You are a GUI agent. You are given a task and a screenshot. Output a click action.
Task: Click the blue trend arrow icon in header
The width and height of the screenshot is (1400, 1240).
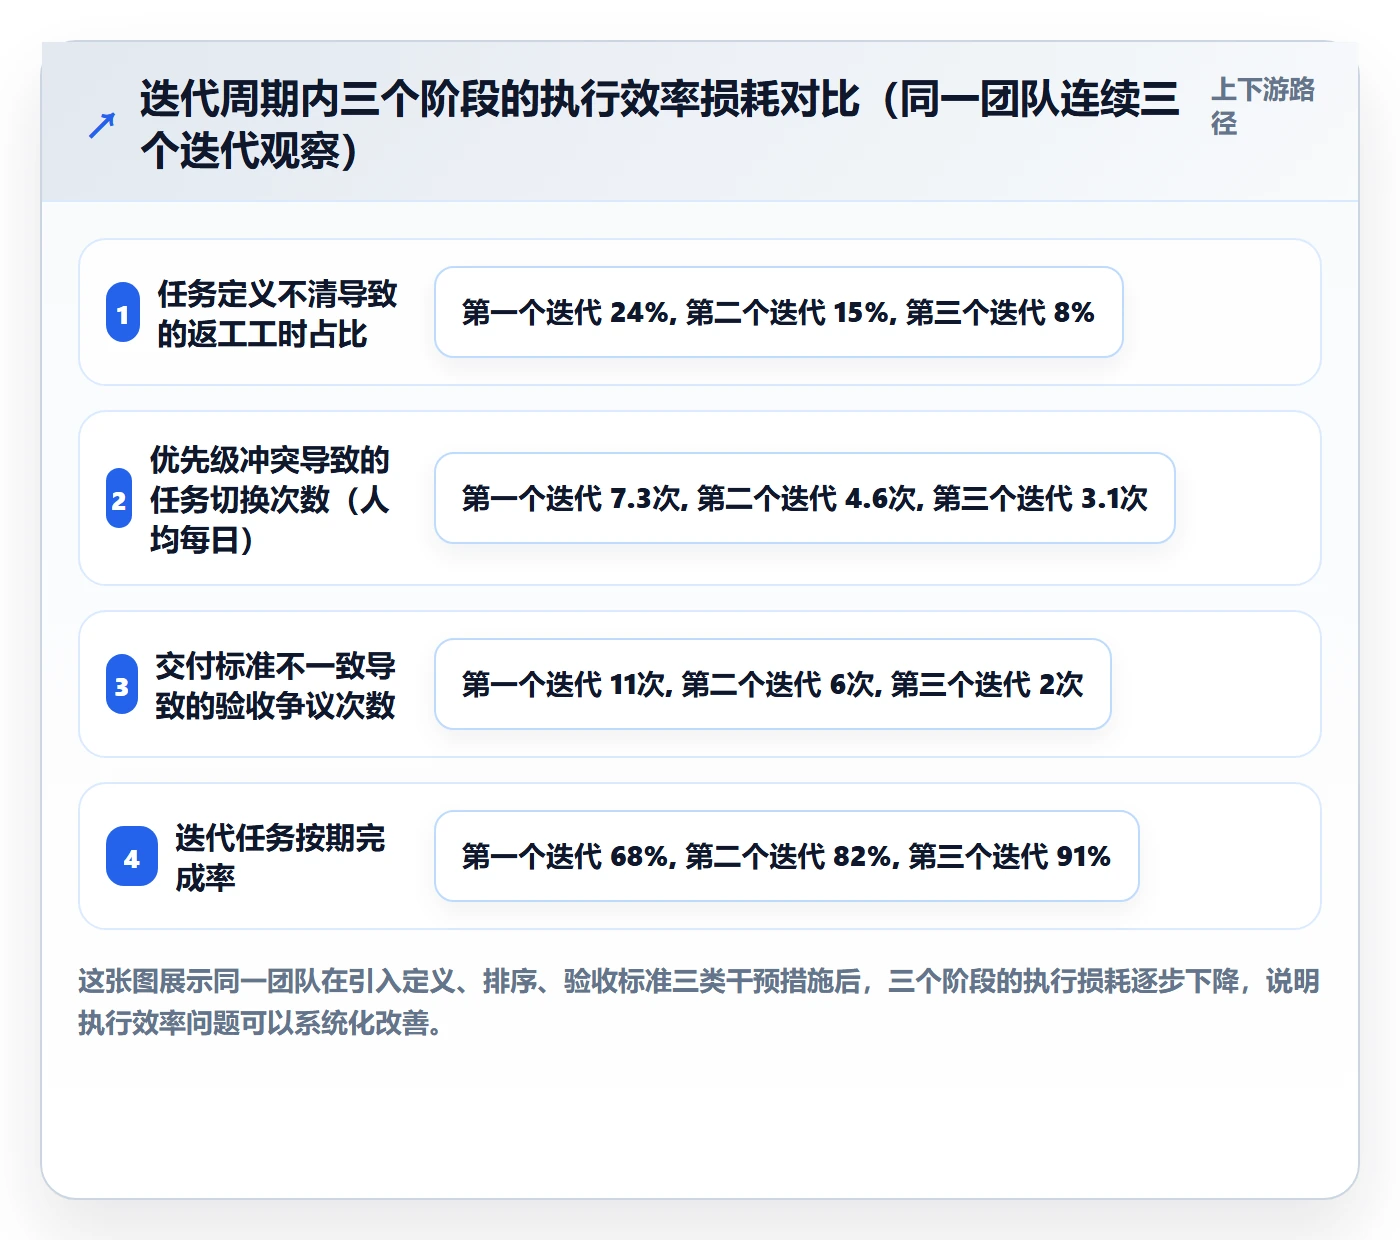[102, 125]
